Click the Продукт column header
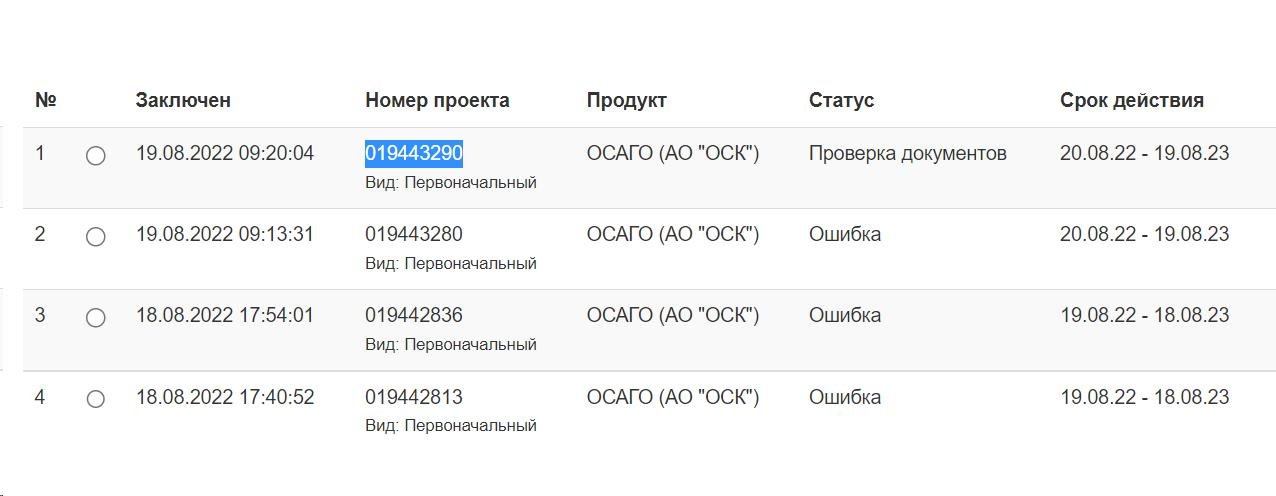 click(627, 100)
